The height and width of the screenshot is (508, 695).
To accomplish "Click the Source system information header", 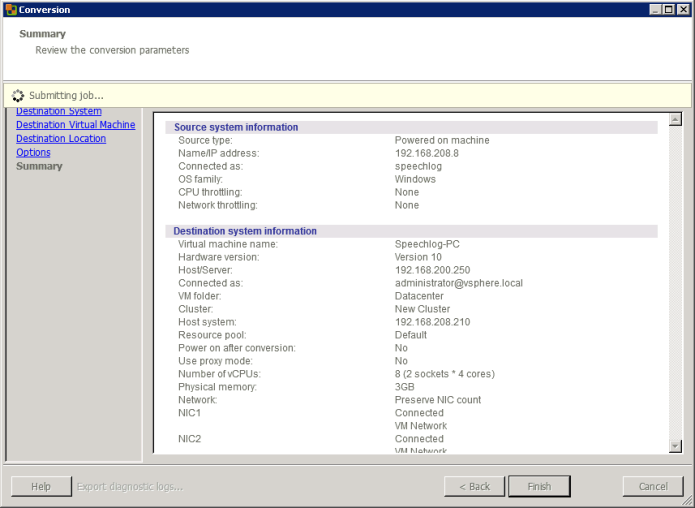I will (x=236, y=127).
